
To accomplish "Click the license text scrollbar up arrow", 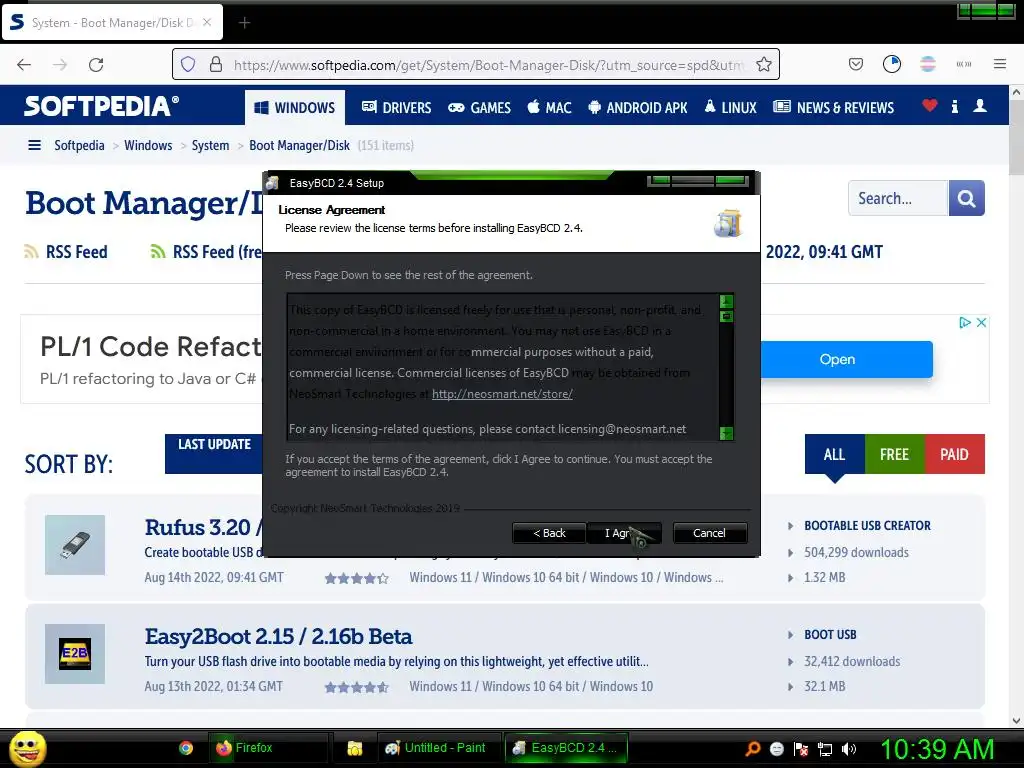I will point(726,301).
